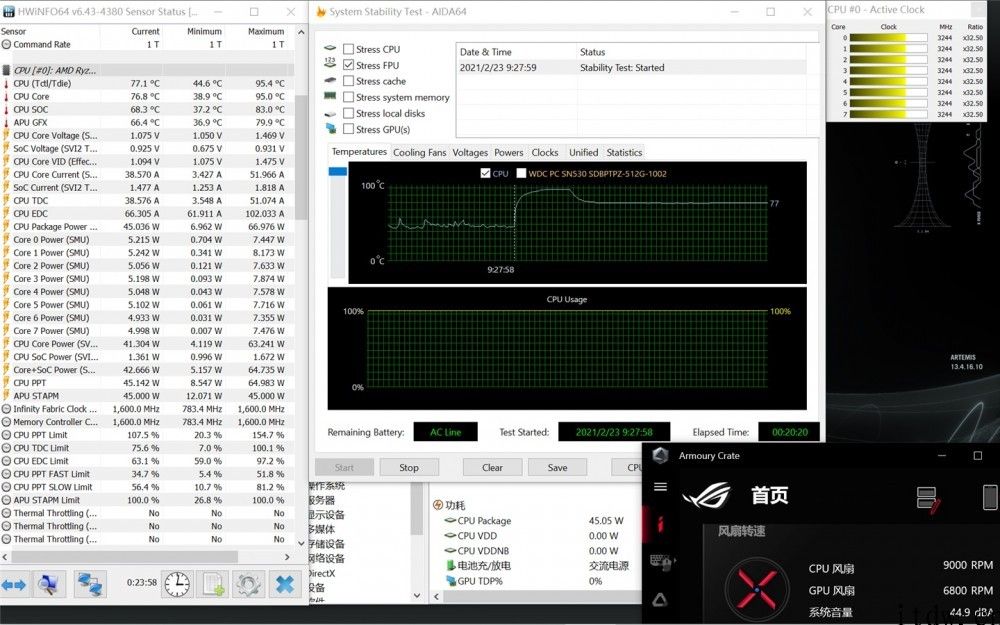Click the monitor icon beside Stress GPU(s)
Screen dimensions: 1000x625
pos(330,128)
